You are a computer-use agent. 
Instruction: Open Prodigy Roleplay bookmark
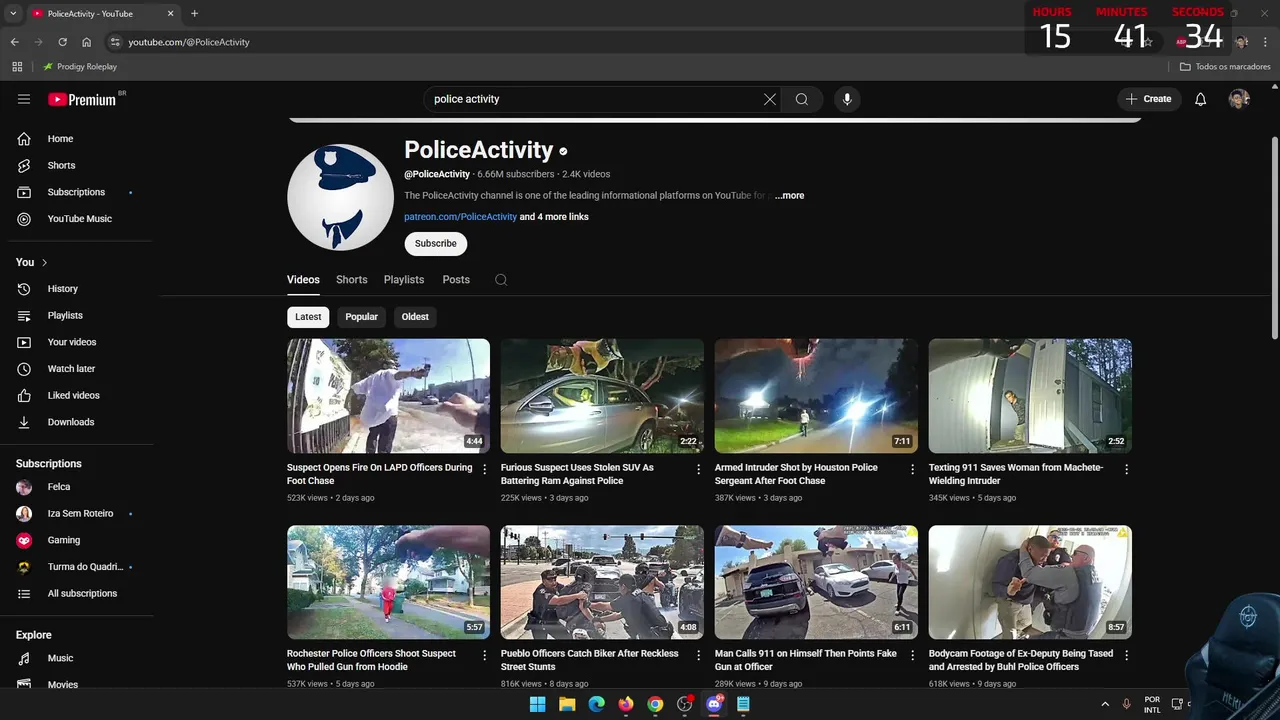pyautogui.click(x=80, y=67)
